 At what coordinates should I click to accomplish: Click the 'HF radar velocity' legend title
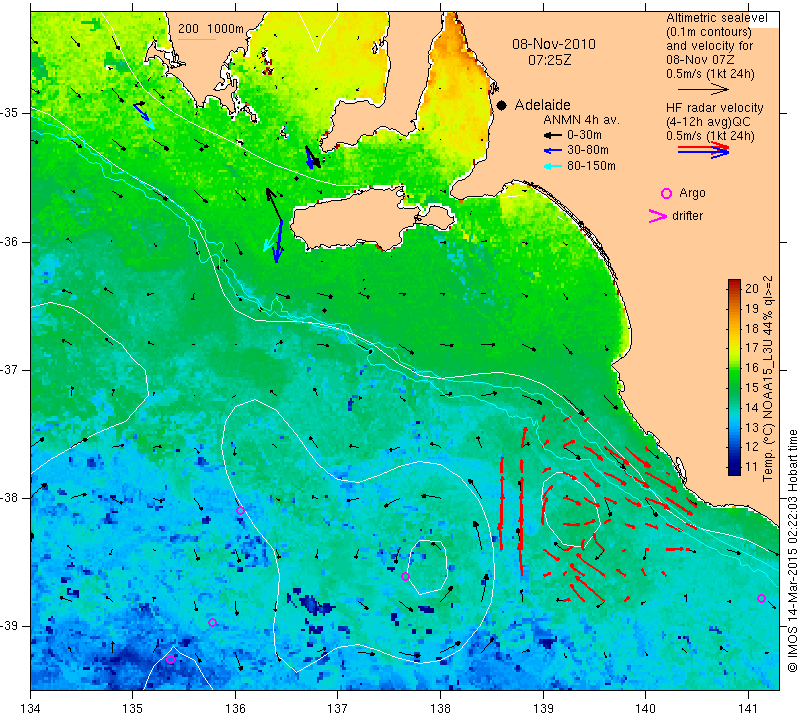click(714, 108)
